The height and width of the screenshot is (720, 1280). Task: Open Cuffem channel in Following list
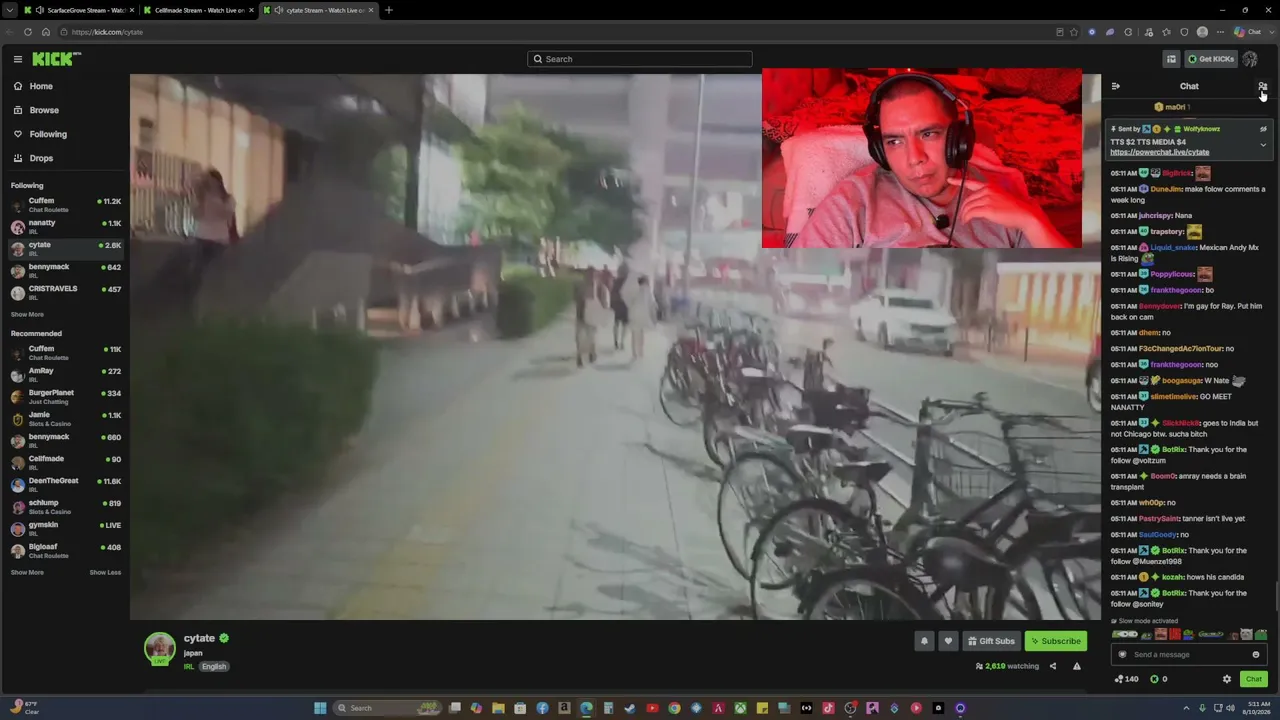click(x=66, y=205)
